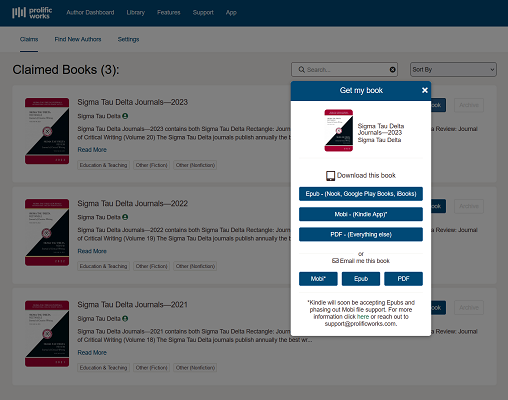This screenshot has height=400, width=508.
Task: Click title Sigma Tau Delta Journals—2023
Action: [x=133, y=102]
